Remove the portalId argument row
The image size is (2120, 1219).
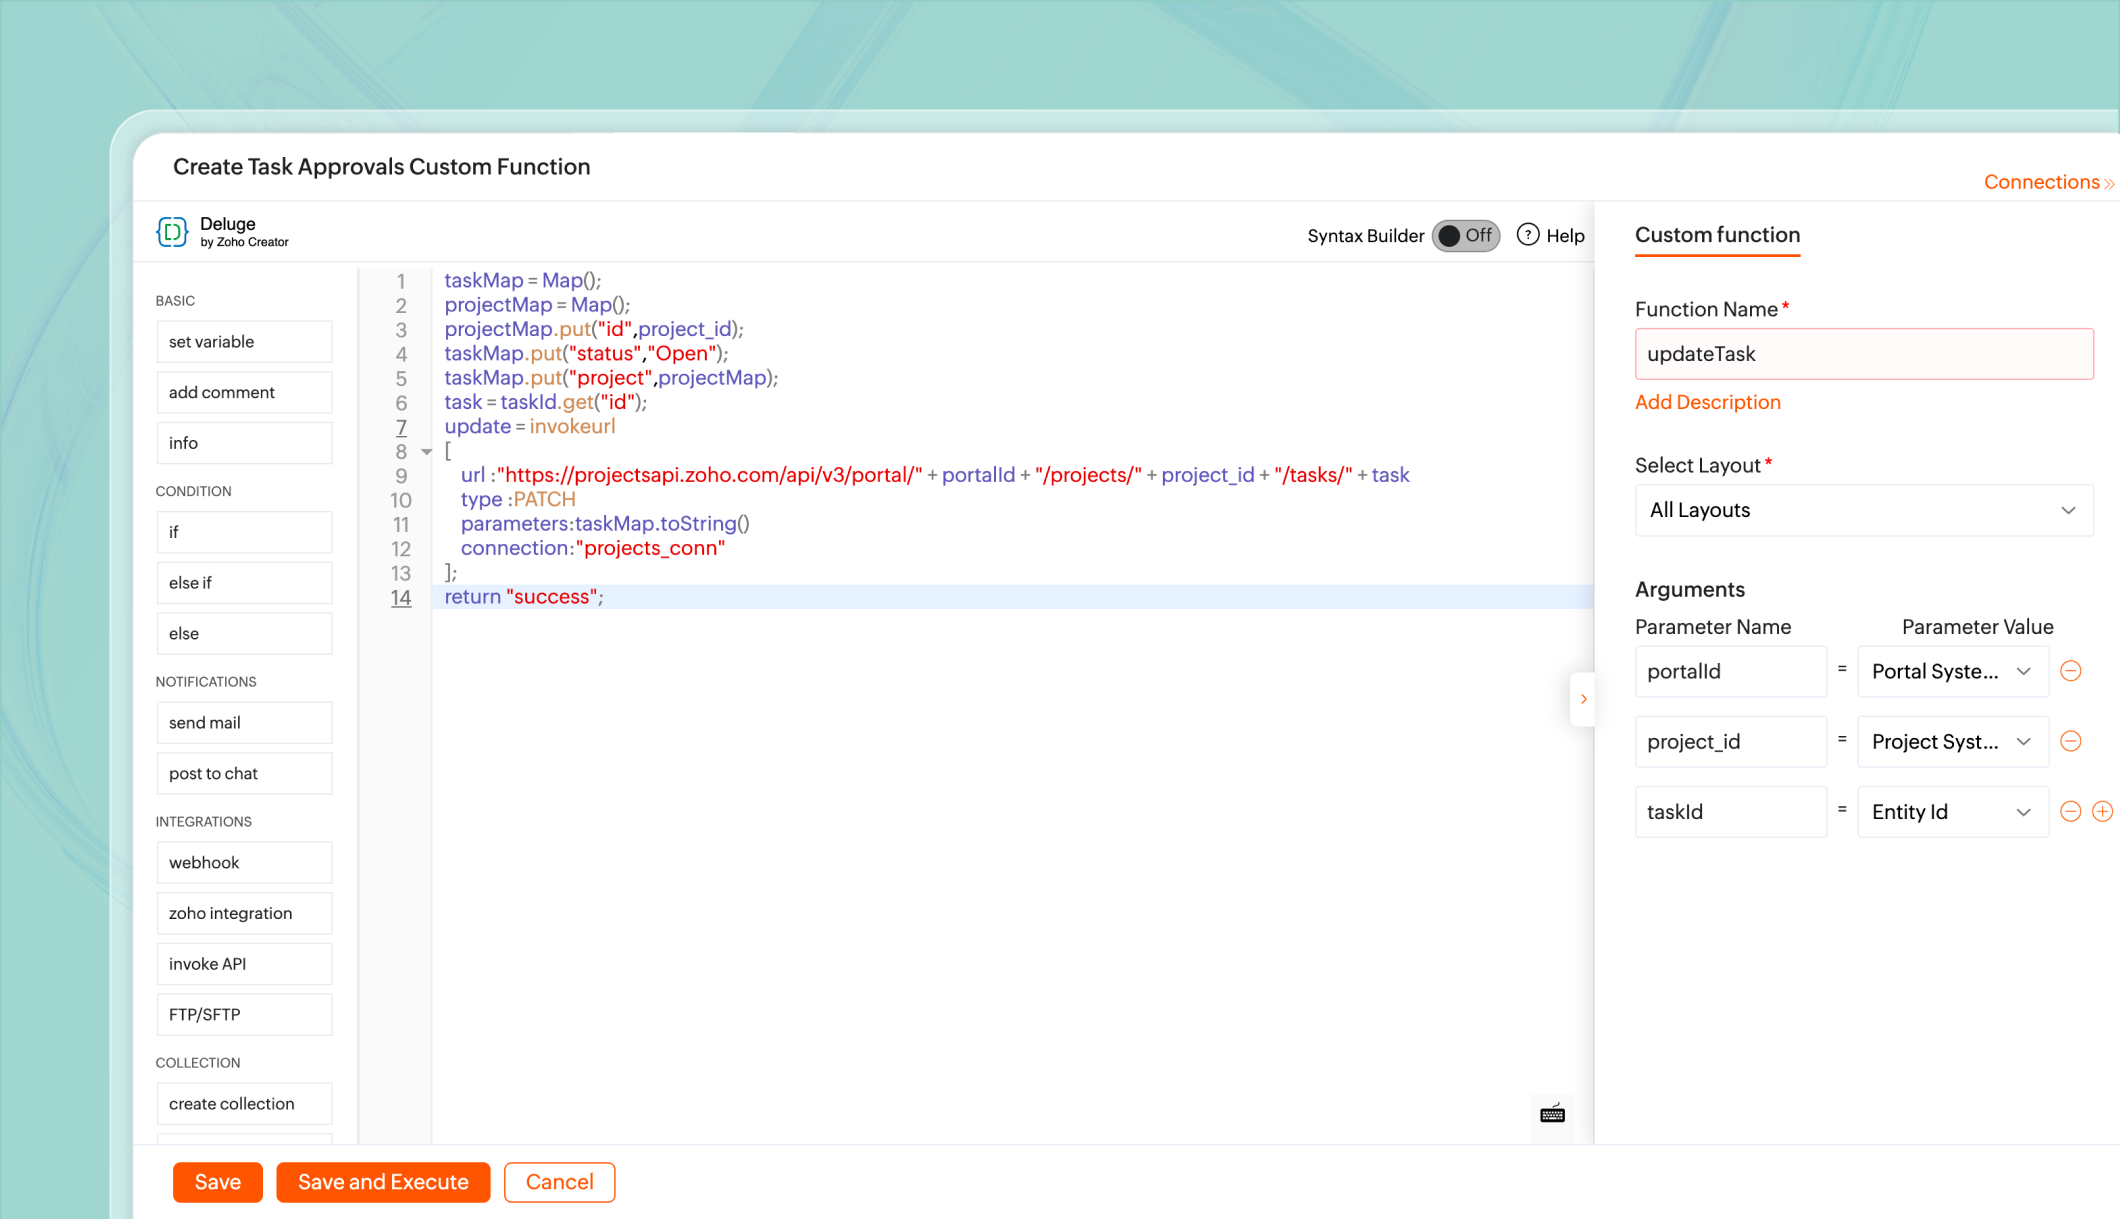2071,671
